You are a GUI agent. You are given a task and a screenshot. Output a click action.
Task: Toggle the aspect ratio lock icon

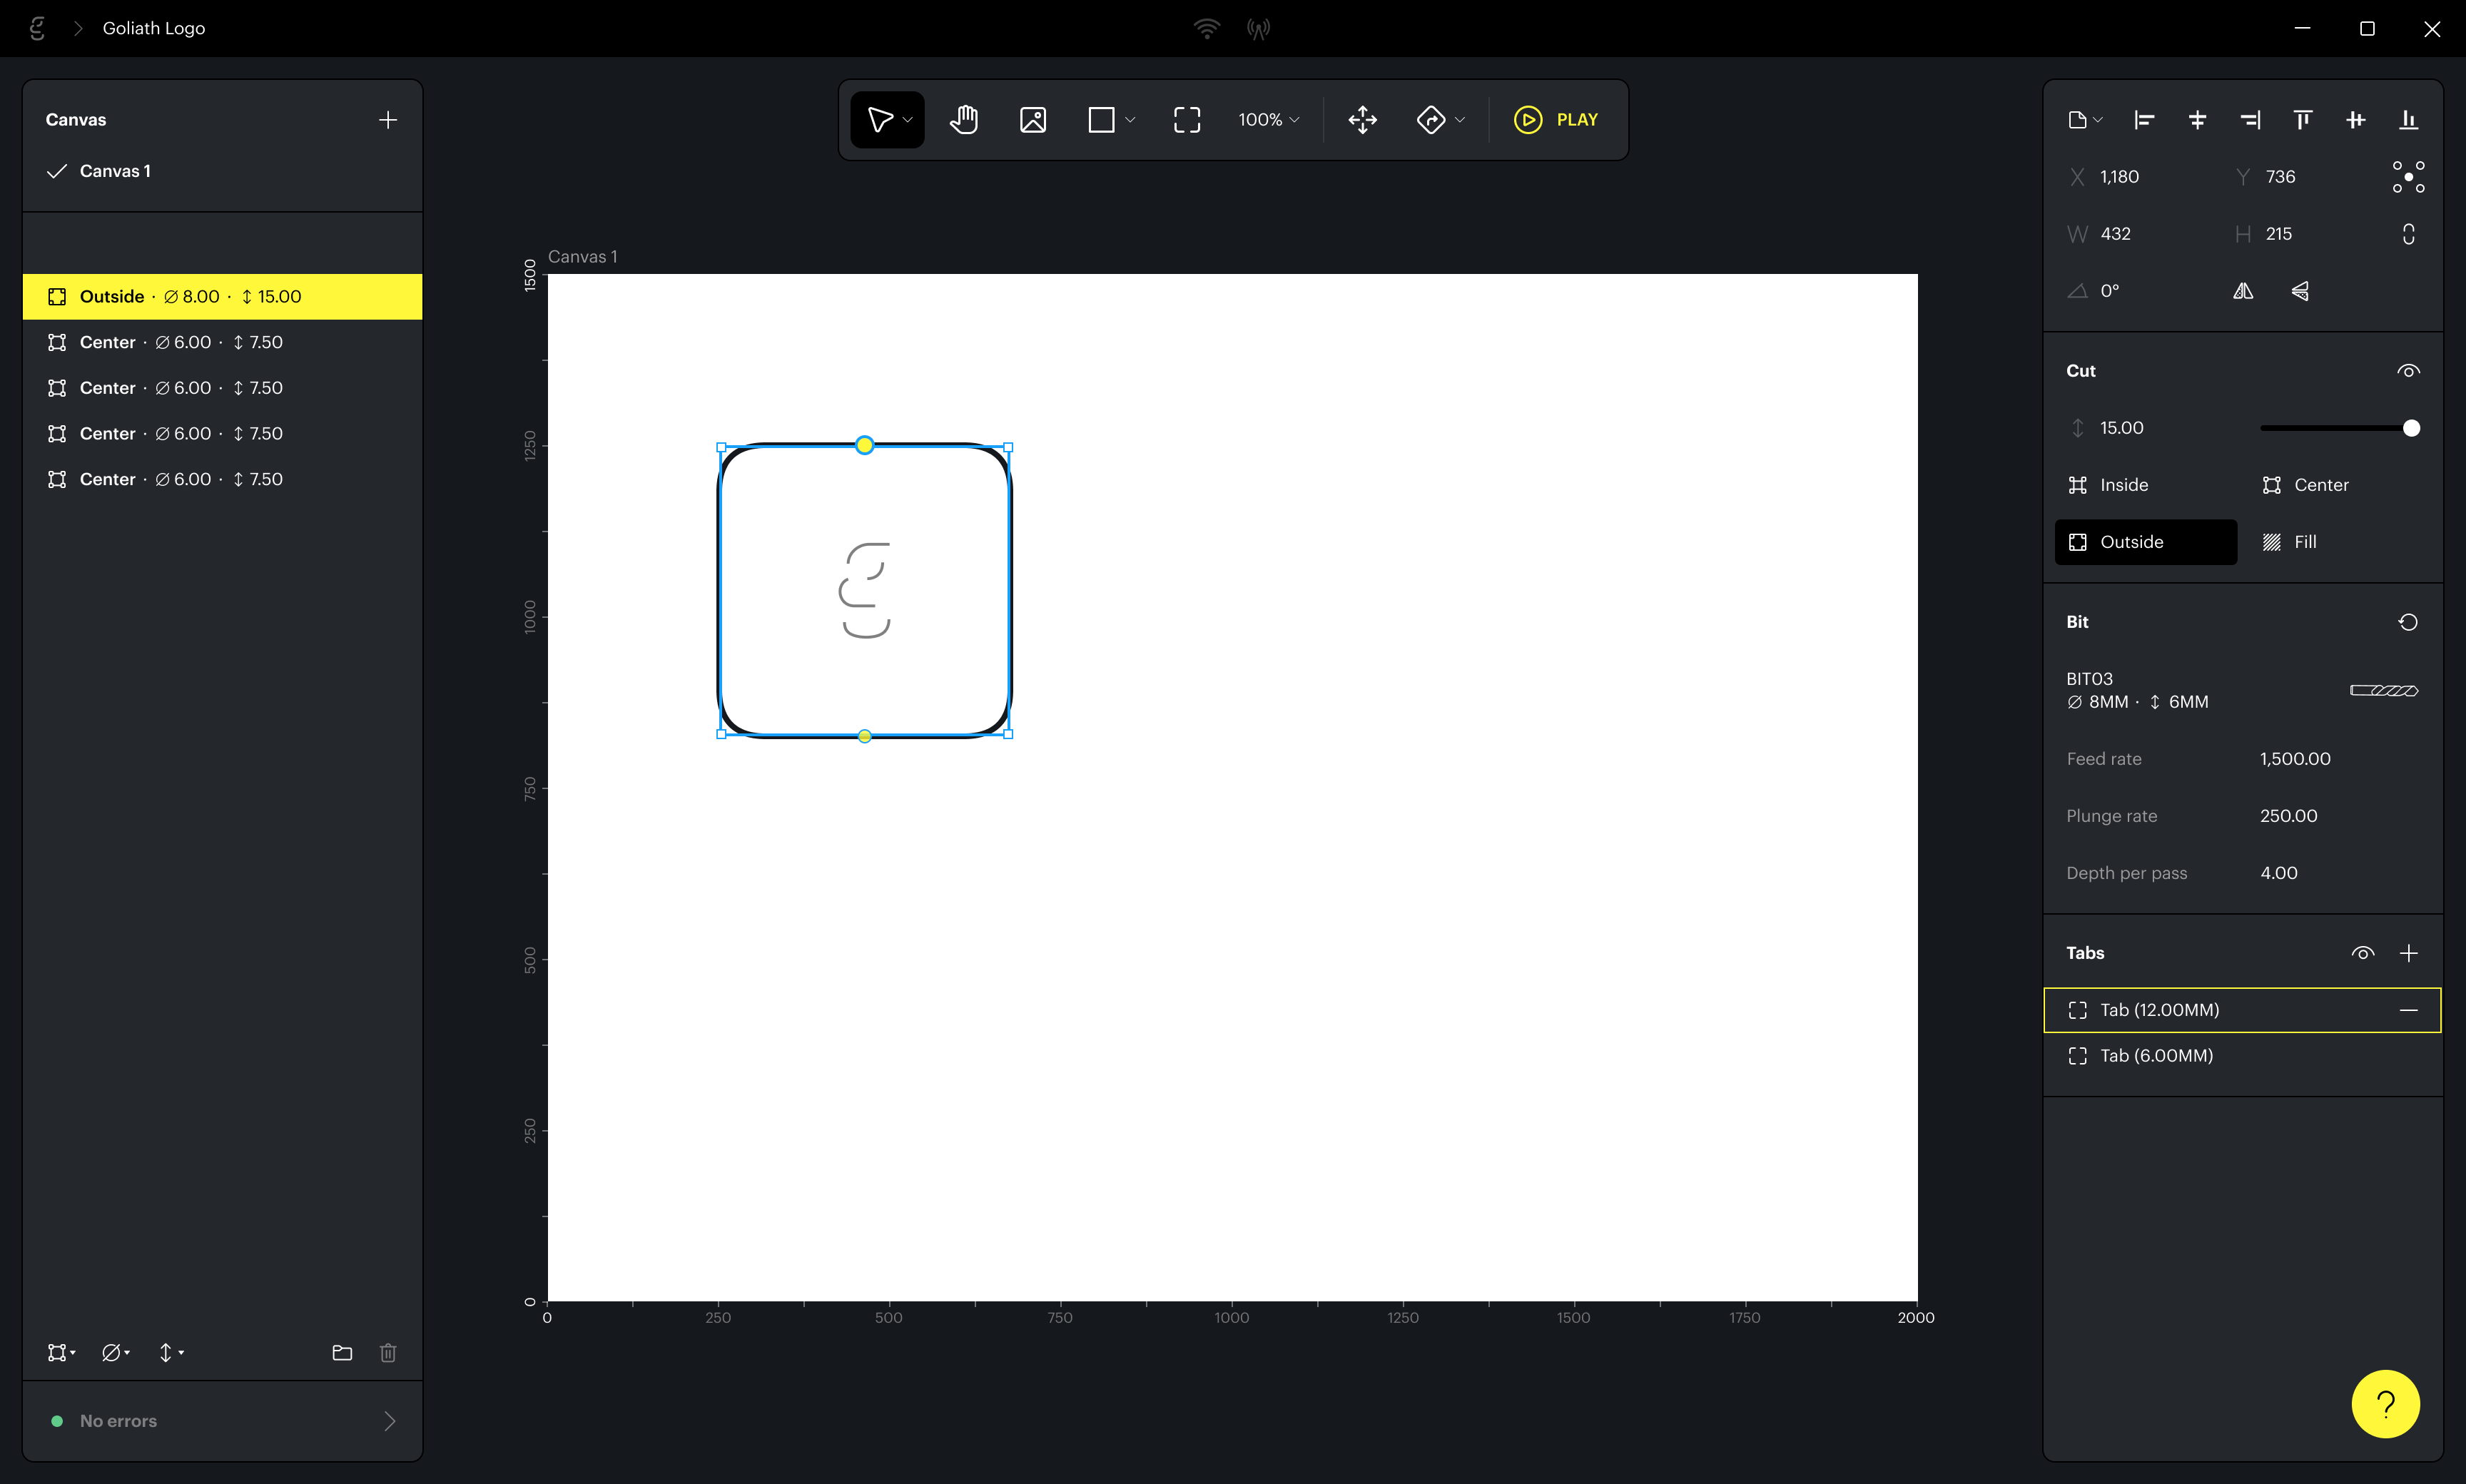[2408, 234]
